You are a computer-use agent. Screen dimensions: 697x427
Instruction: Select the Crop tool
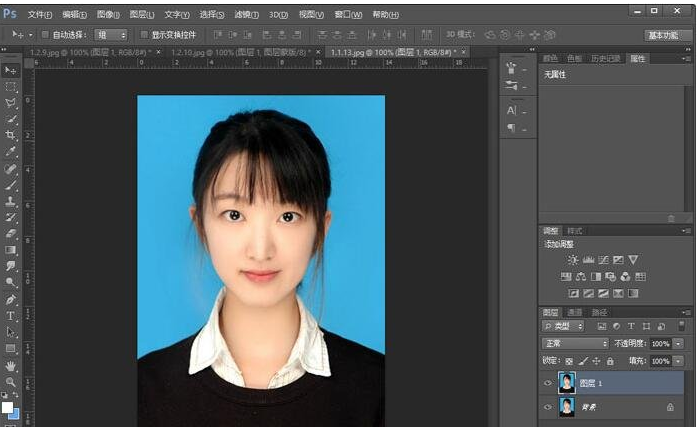click(x=11, y=135)
